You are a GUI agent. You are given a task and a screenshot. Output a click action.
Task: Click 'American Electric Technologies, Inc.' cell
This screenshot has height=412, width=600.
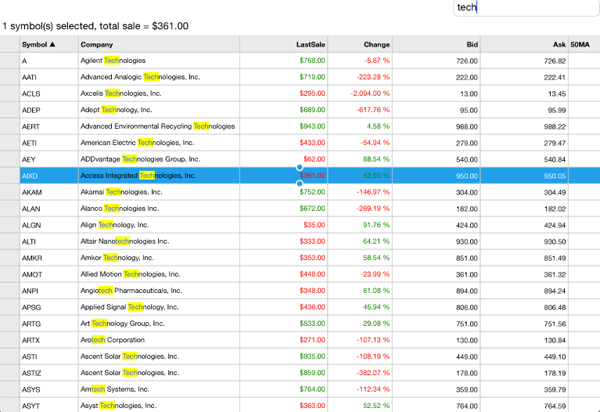159,143
